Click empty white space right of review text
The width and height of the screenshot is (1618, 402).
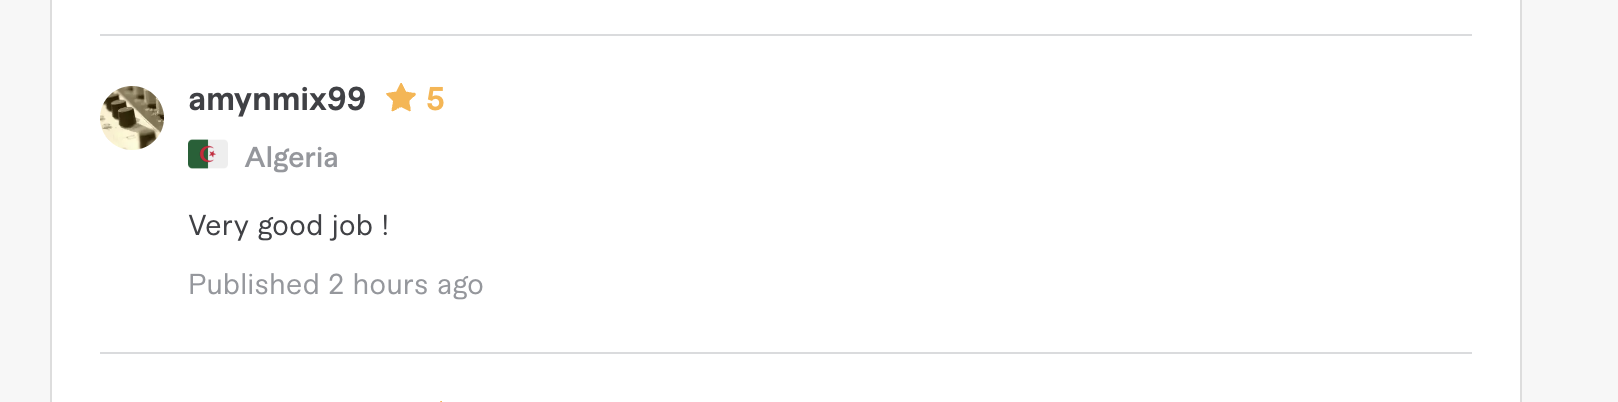[x=930, y=226]
